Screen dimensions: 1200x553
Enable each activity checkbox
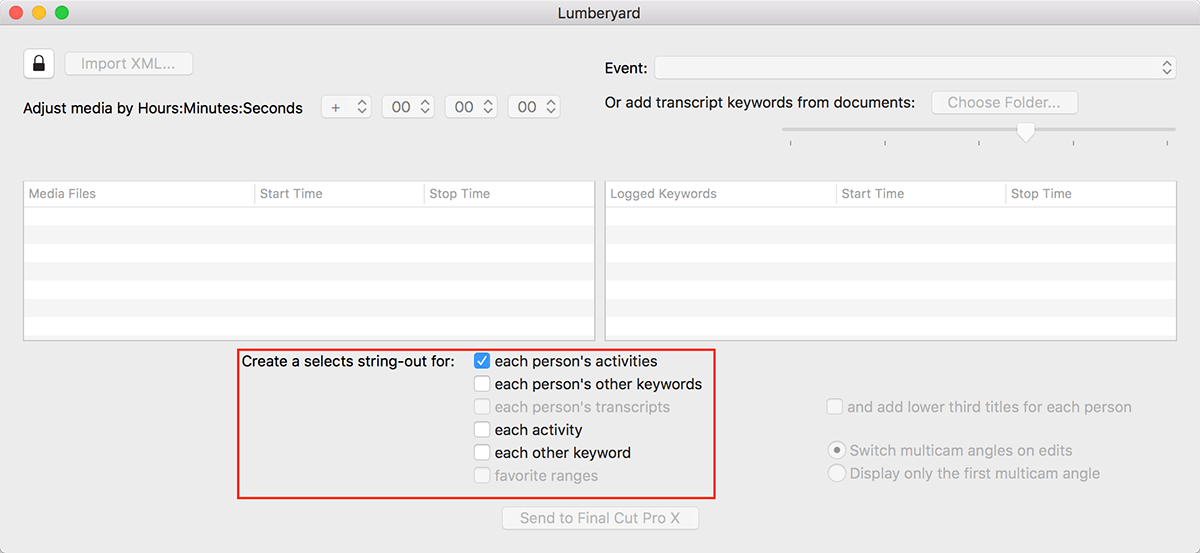482,430
